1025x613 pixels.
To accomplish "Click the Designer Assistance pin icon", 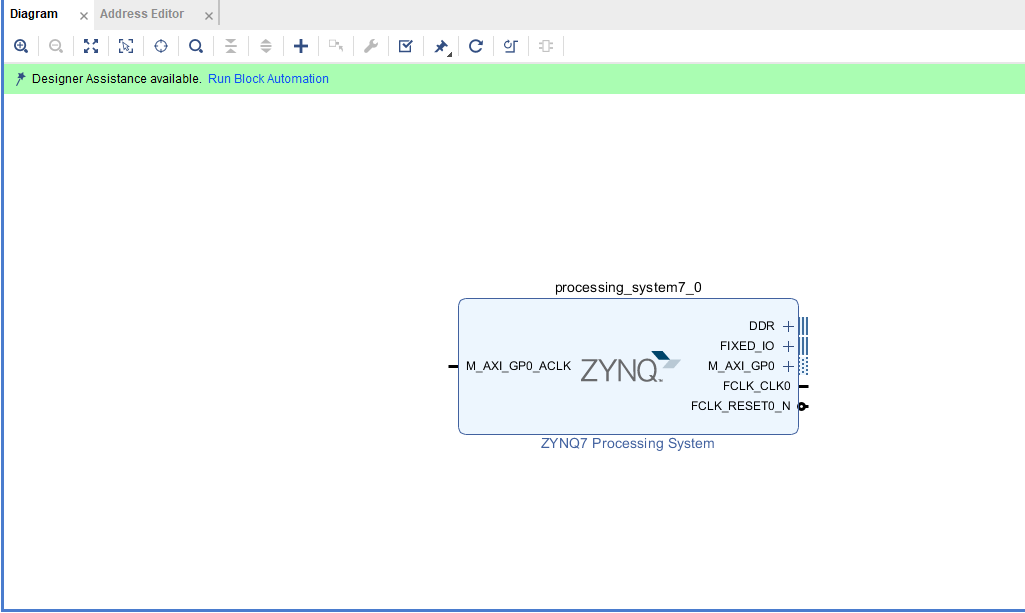I will click(x=20, y=79).
